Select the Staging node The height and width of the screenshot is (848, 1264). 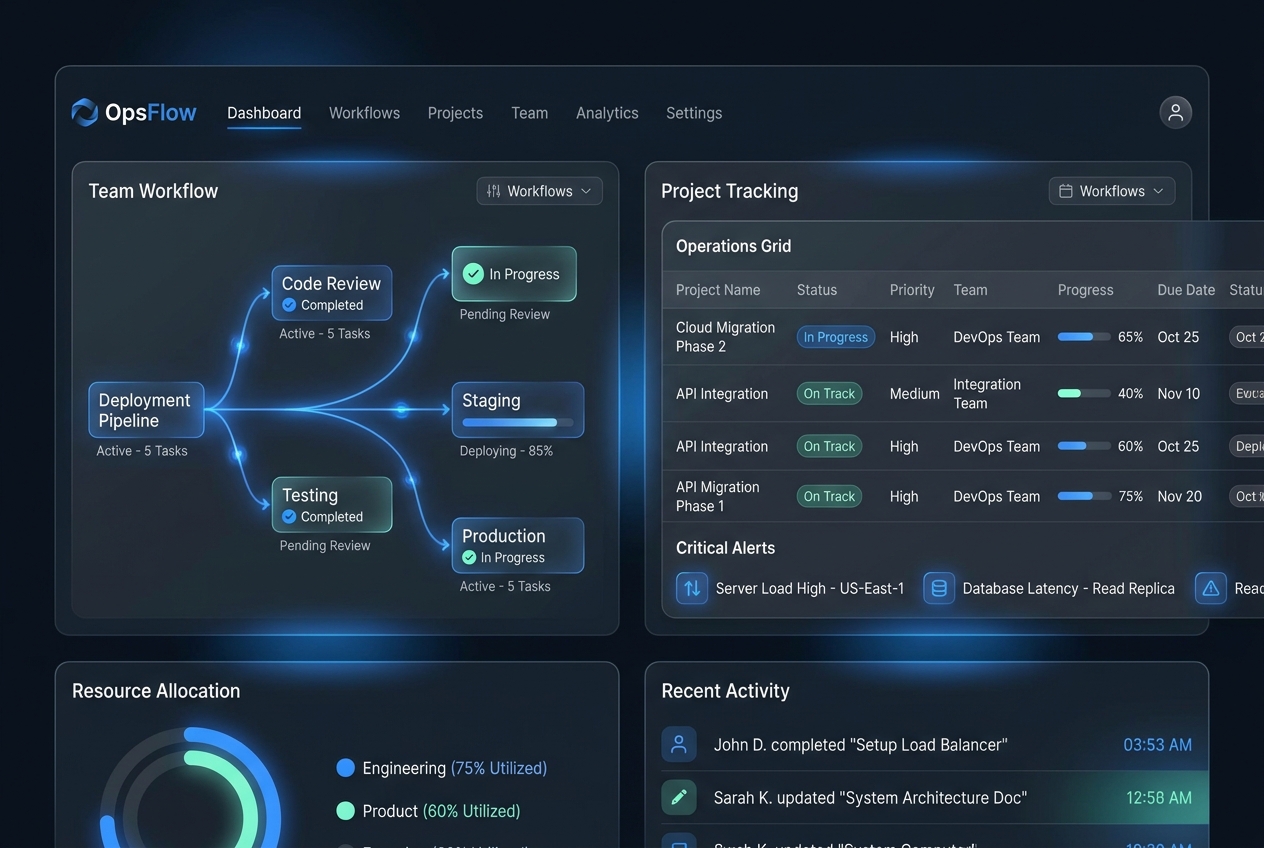click(518, 410)
